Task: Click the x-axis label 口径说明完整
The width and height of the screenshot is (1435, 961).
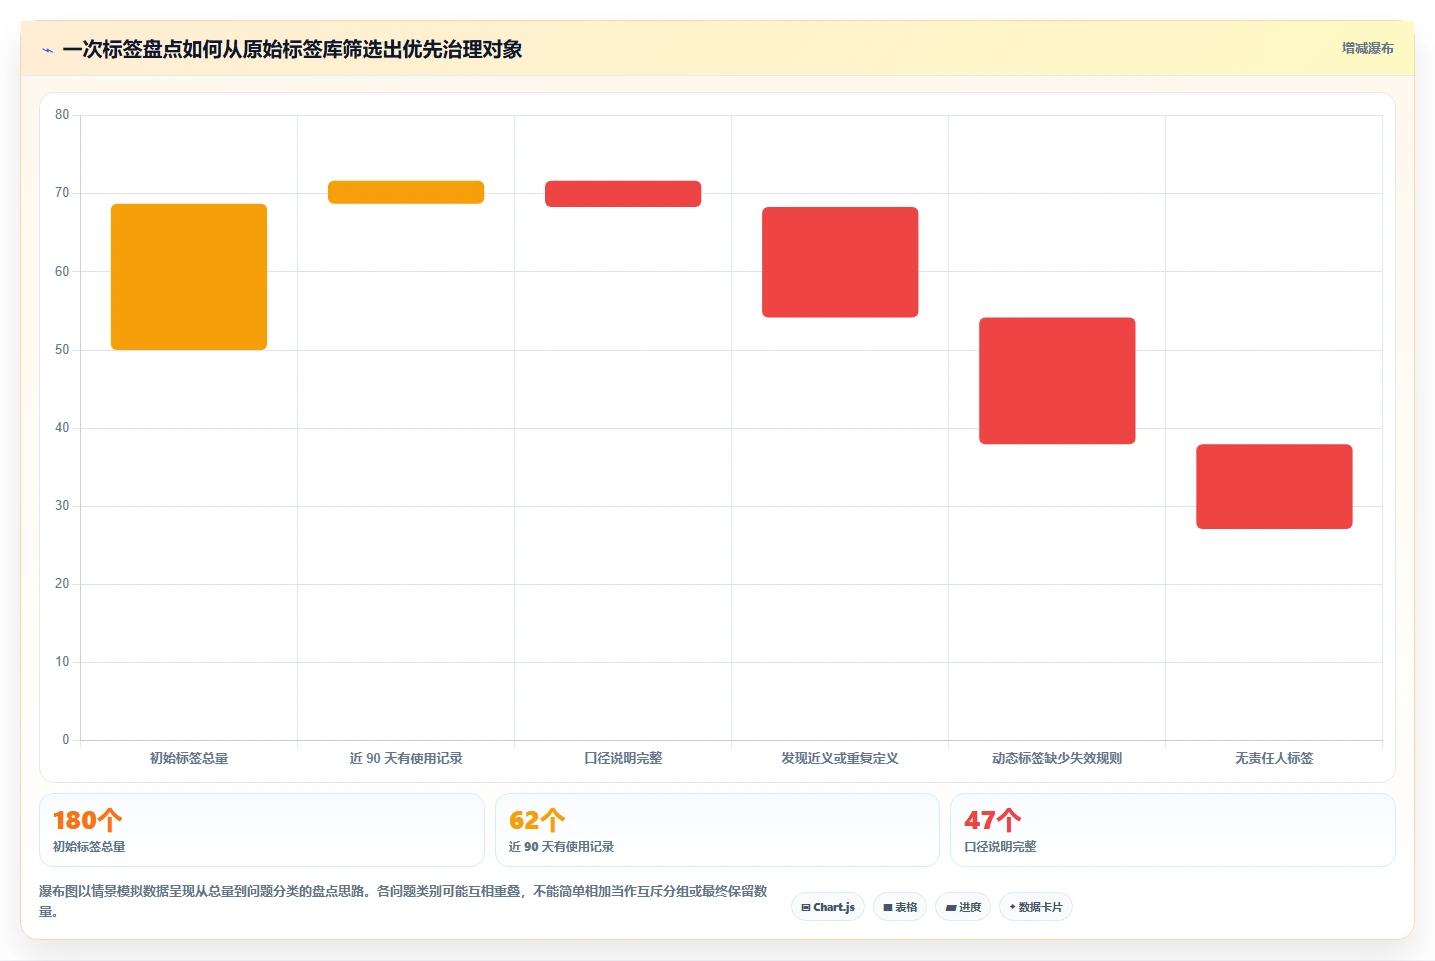Action: coord(623,758)
